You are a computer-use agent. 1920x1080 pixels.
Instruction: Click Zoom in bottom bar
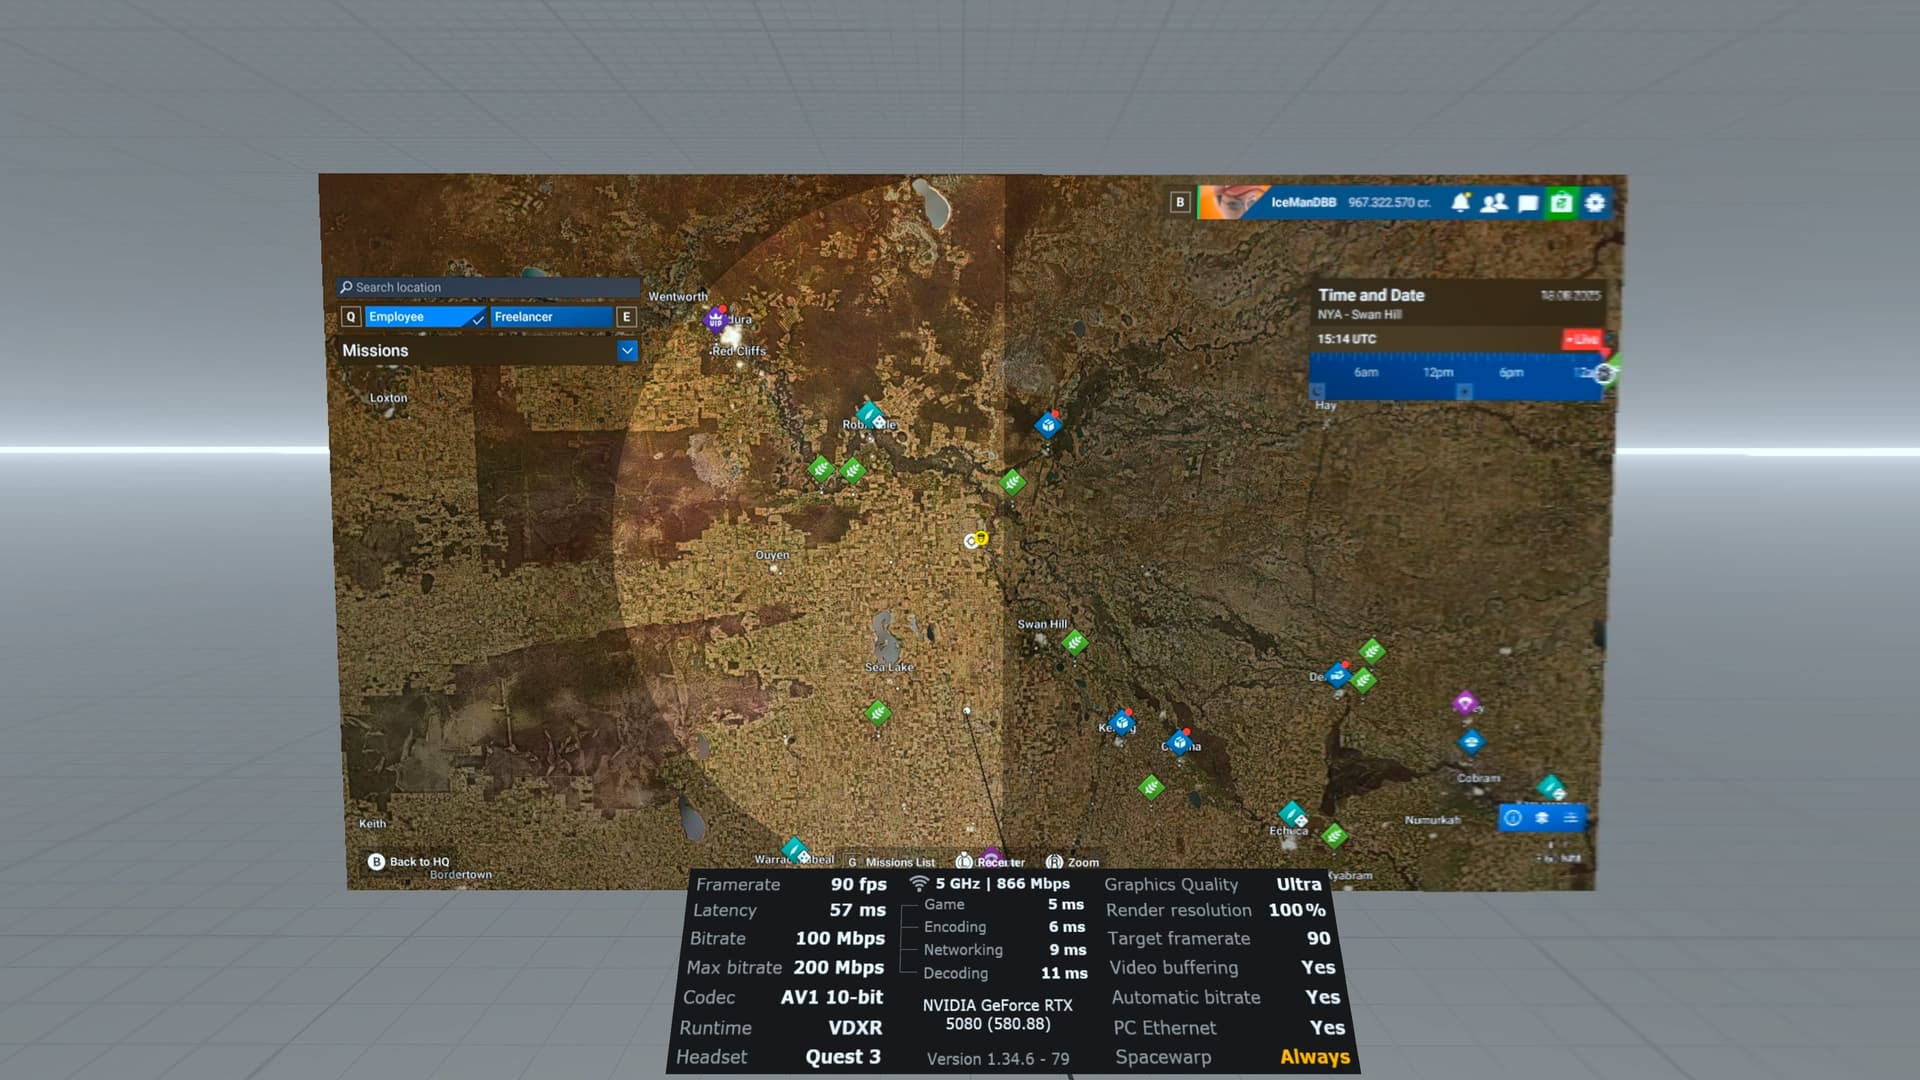tap(1072, 862)
